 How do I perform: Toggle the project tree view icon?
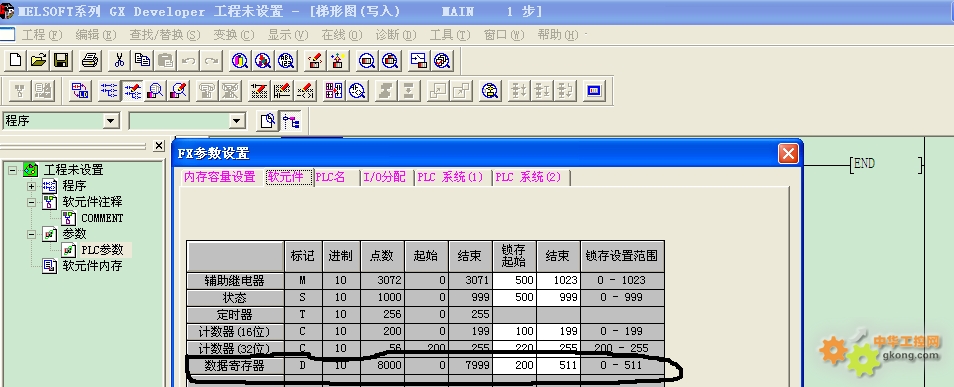coord(291,121)
